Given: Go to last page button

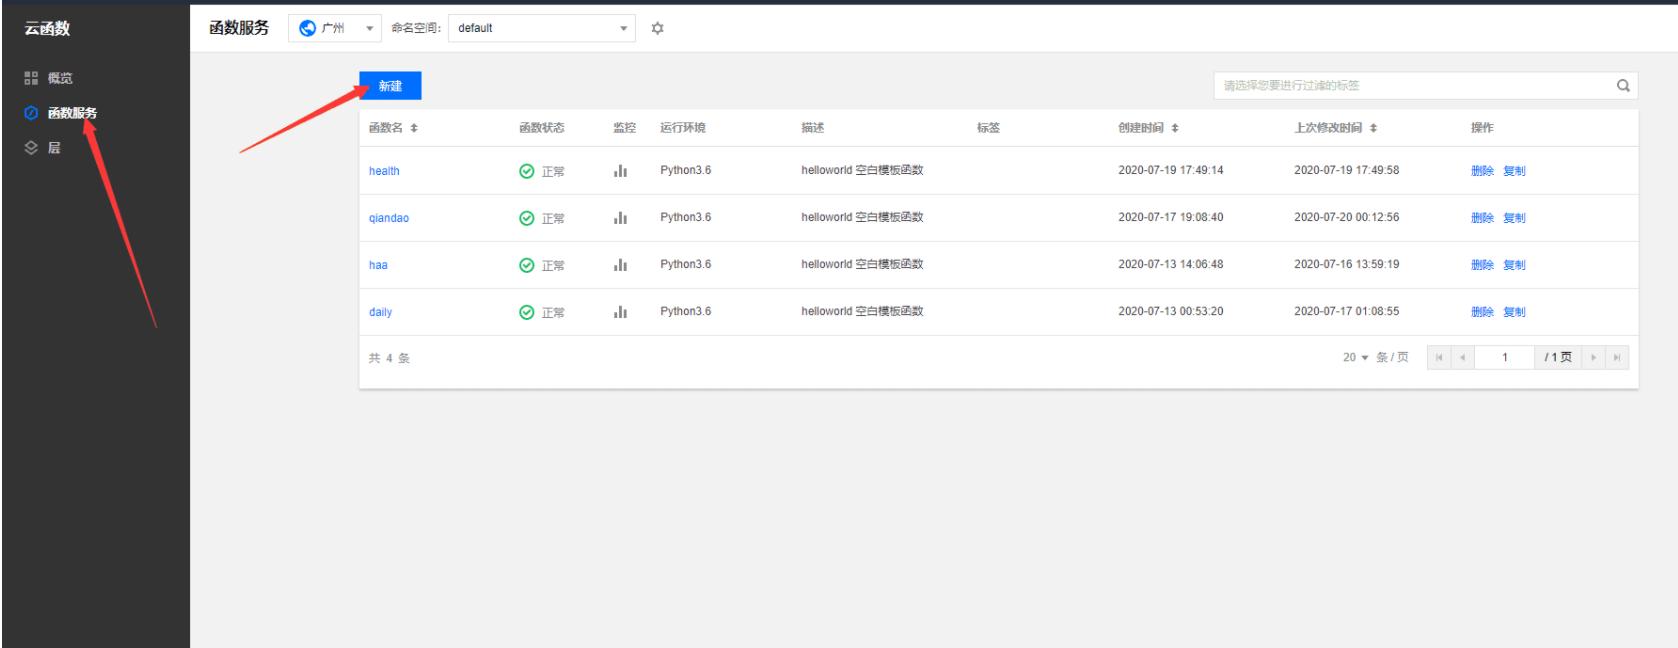Looking at the screenshot, I should (1616, 358).
